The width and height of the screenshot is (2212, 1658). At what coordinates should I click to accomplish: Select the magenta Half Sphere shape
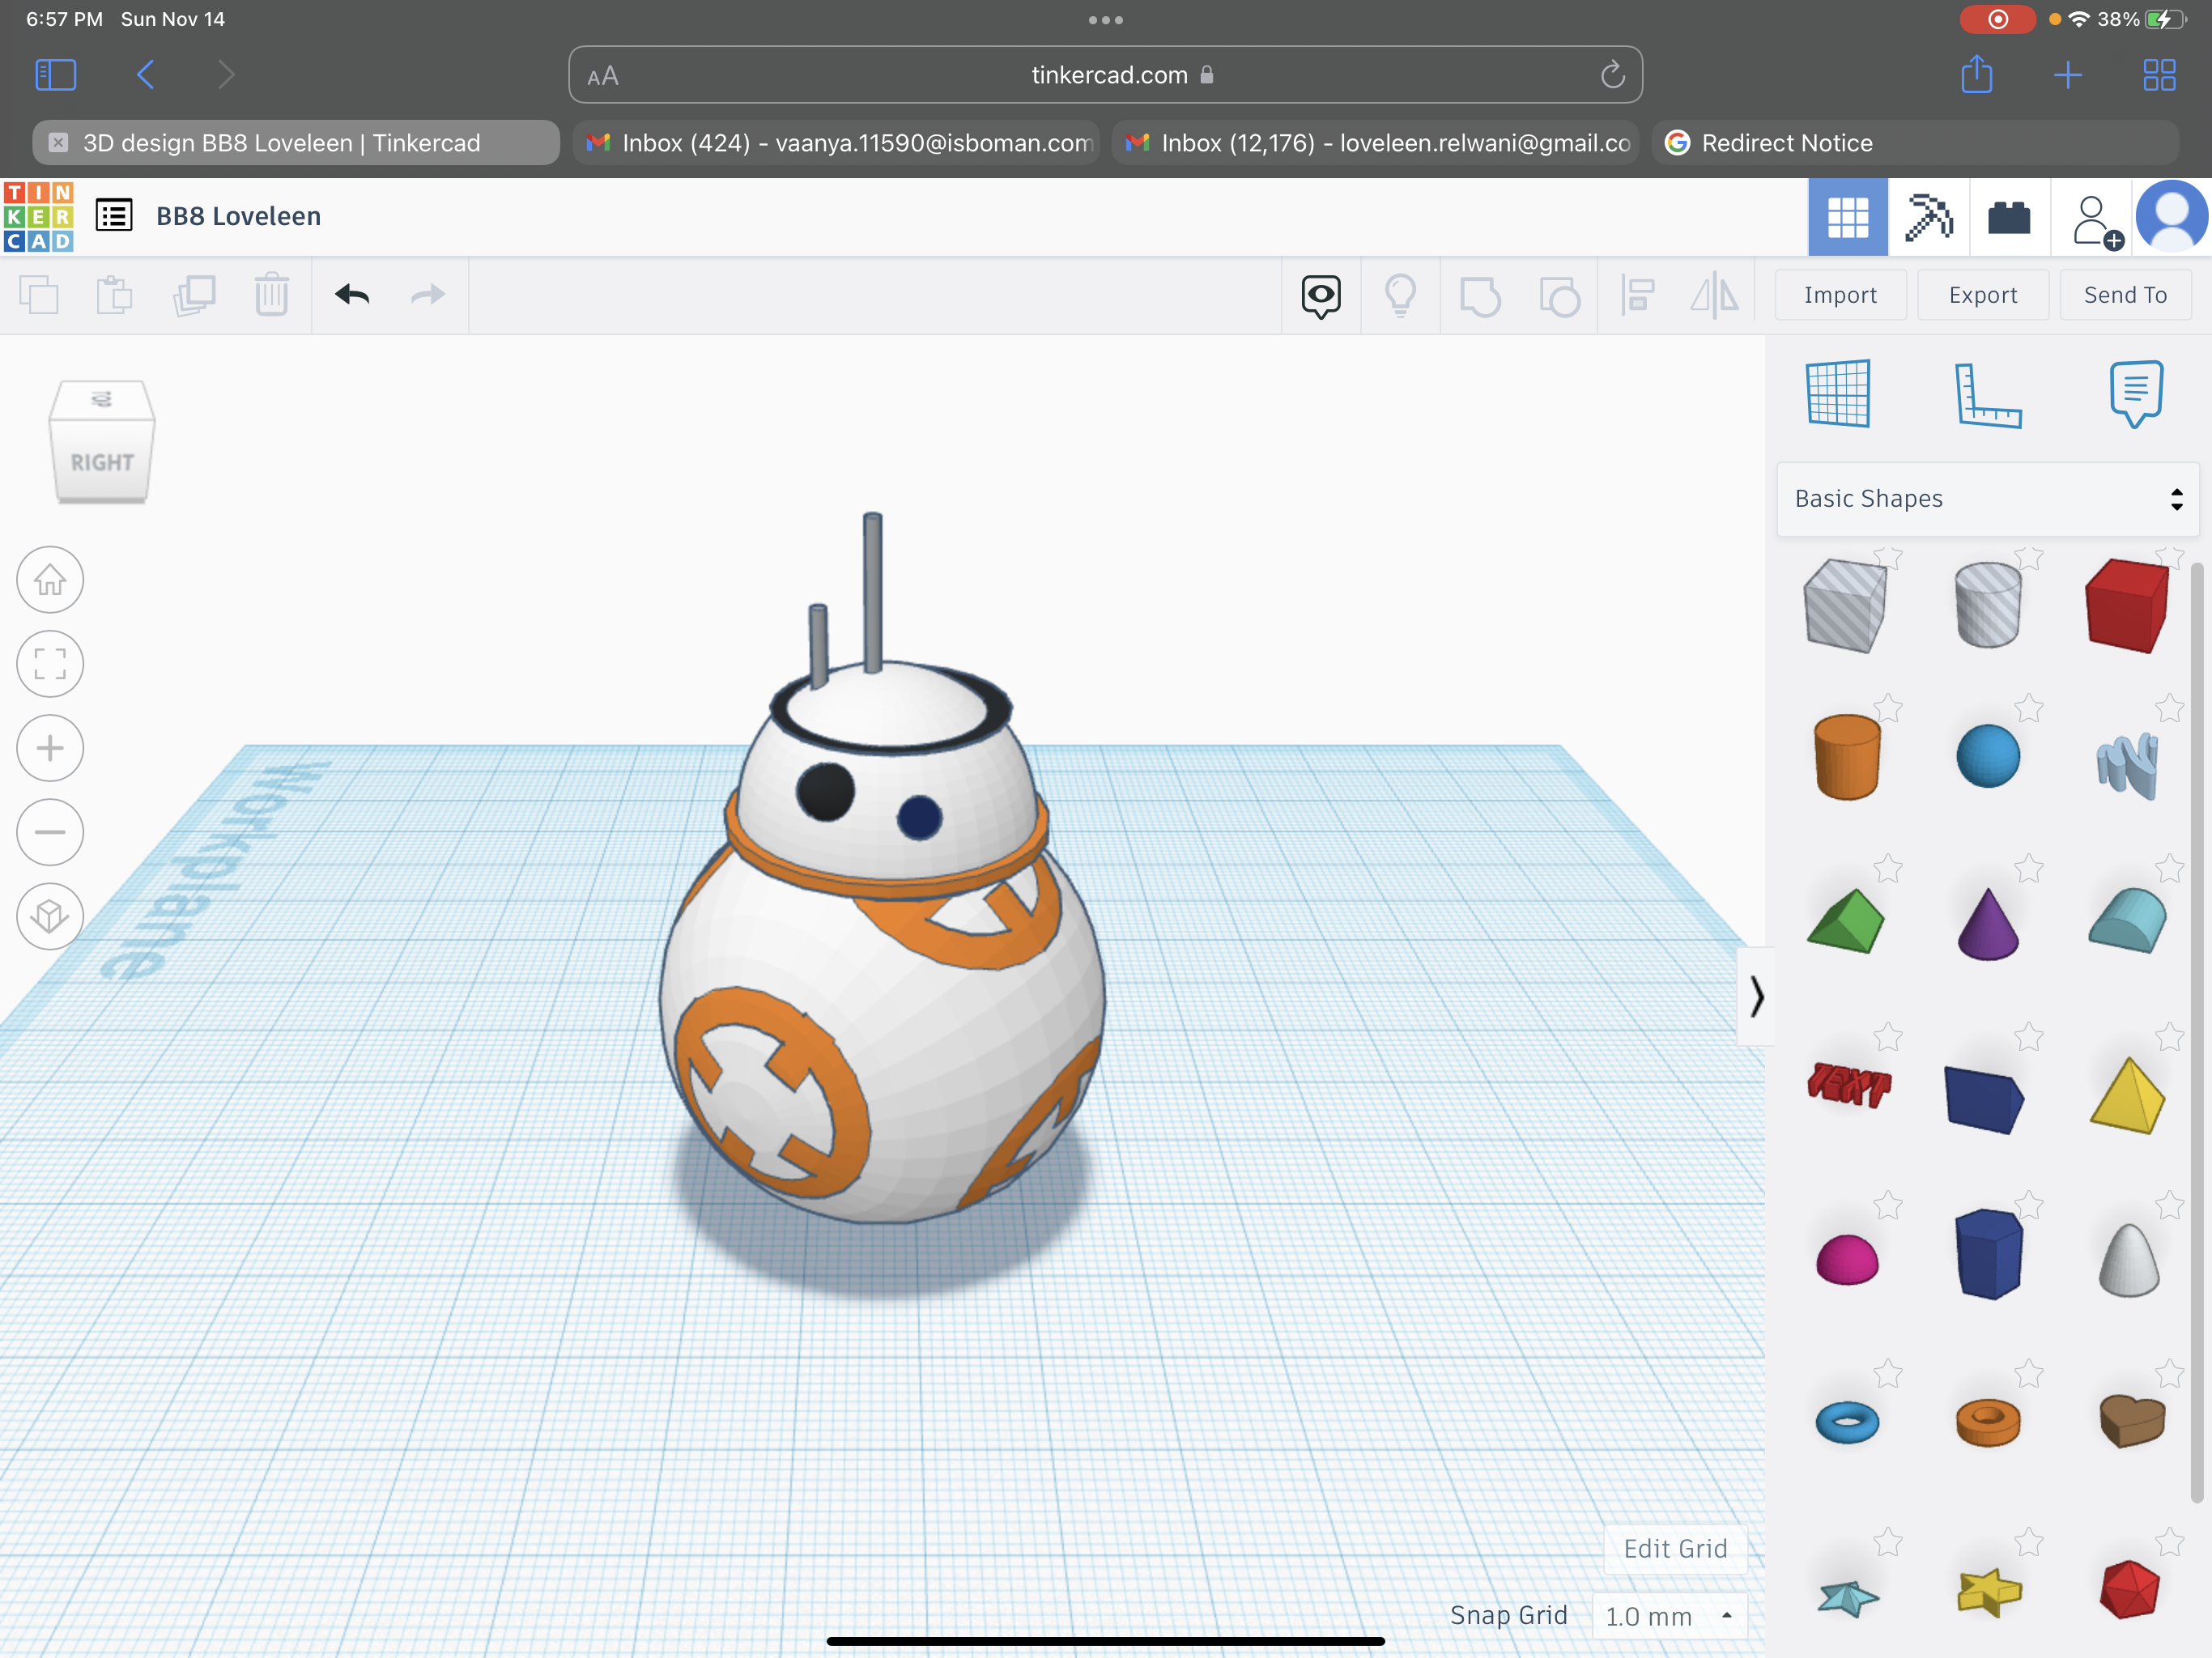(1846, 1260)
